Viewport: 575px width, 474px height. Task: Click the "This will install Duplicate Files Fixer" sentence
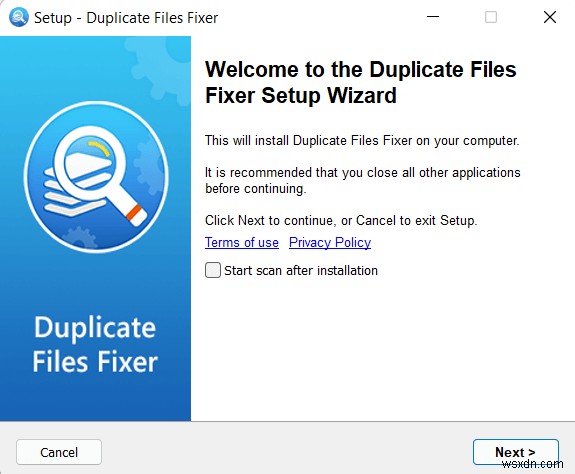pos(362,141)
